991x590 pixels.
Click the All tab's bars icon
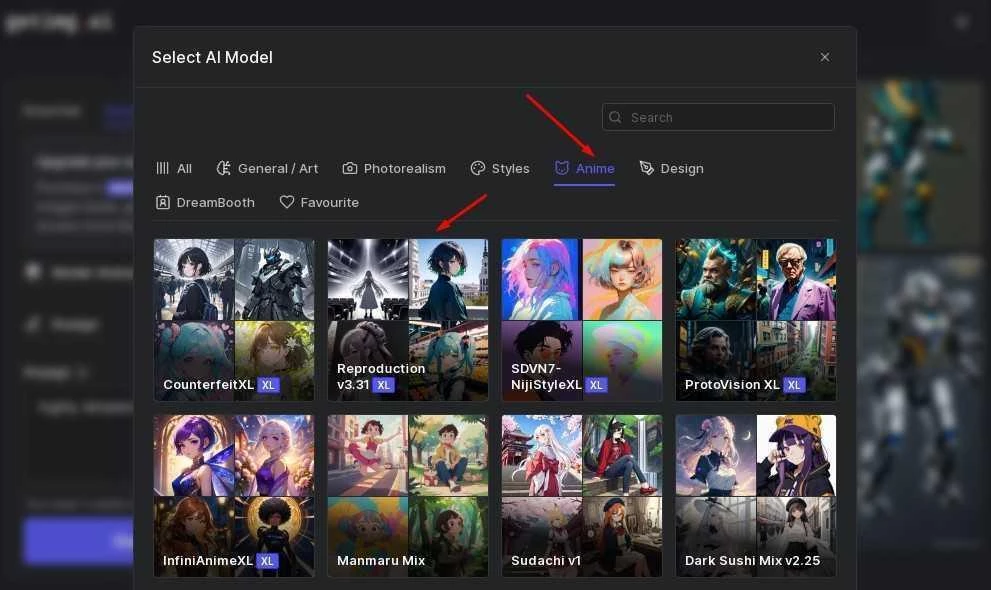point(162,168)
